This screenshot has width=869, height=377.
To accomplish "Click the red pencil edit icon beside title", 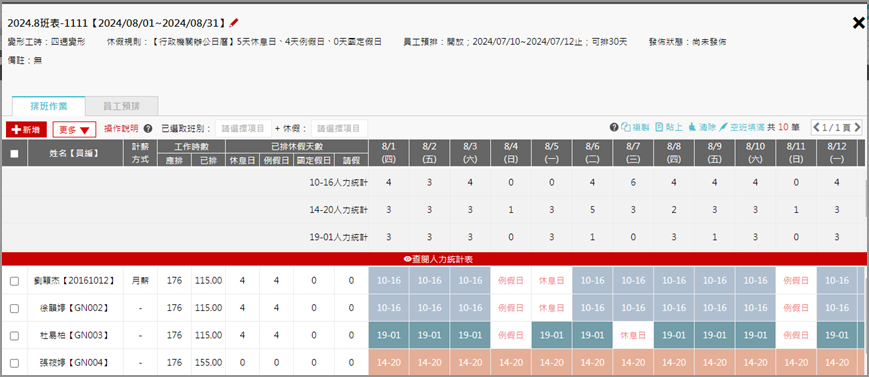I will (x=234, y=23).
